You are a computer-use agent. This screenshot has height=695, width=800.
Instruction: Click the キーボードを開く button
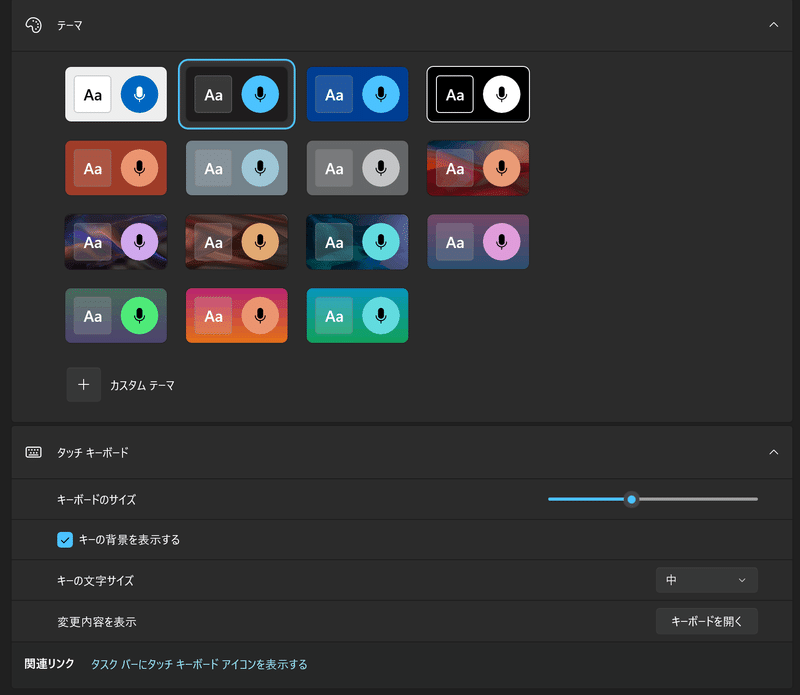707,621
